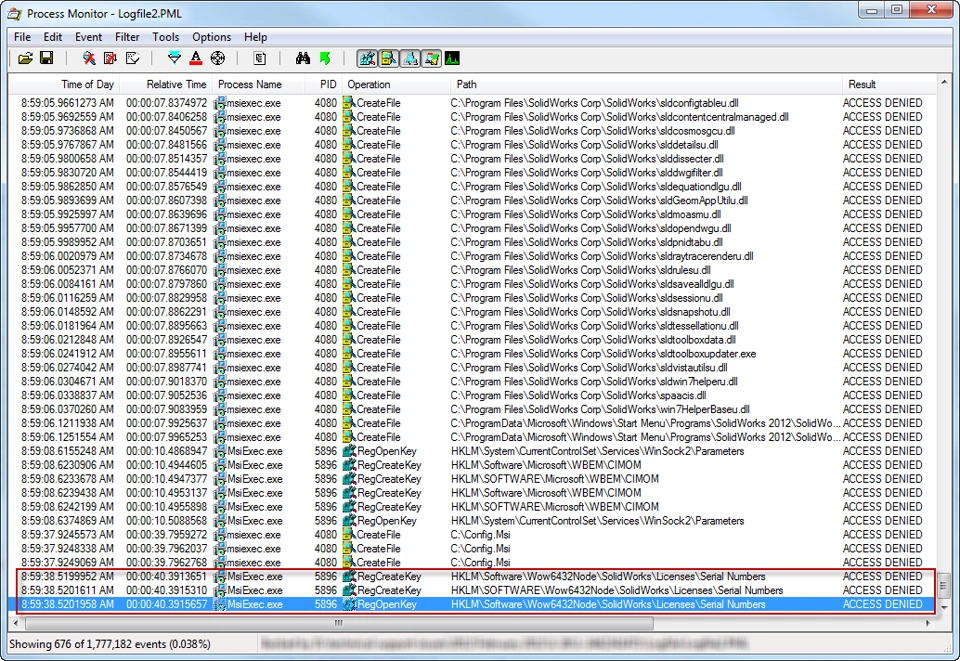
Task: Select the win7HelperBaseu.dll event row
Action: coord(471,409)
